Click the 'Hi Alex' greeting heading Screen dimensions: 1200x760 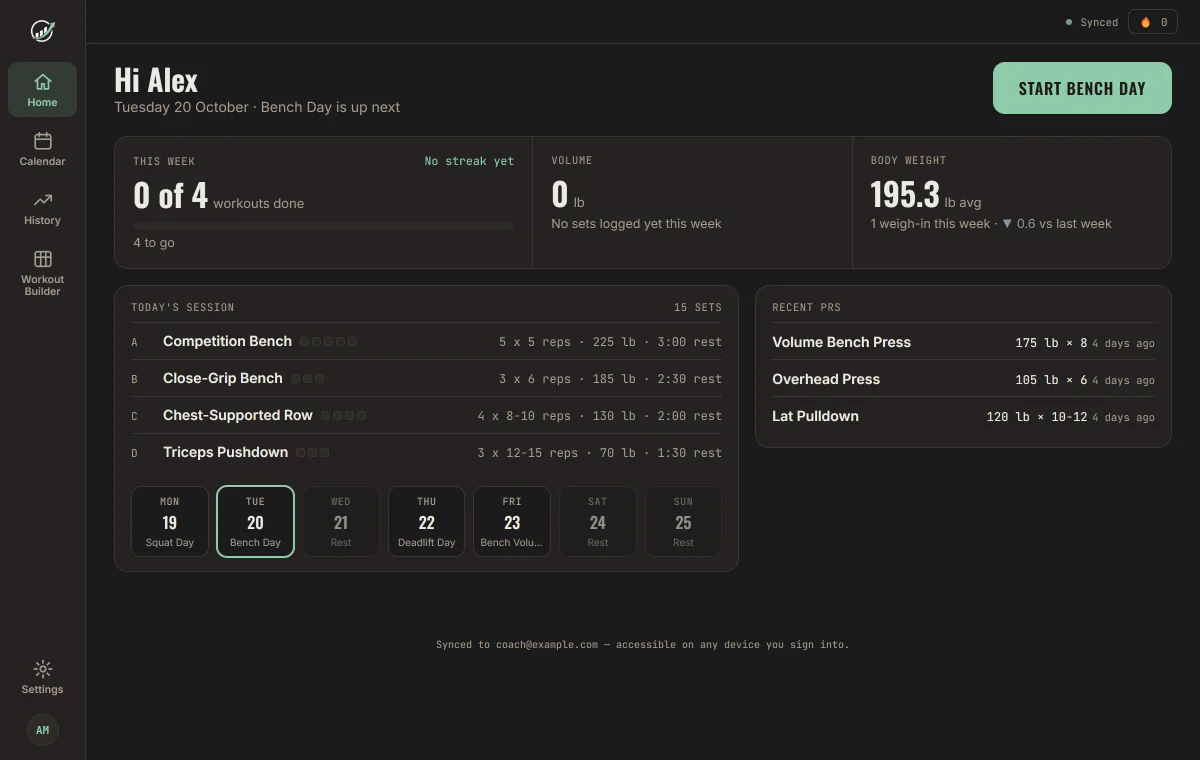click(156, 80)
